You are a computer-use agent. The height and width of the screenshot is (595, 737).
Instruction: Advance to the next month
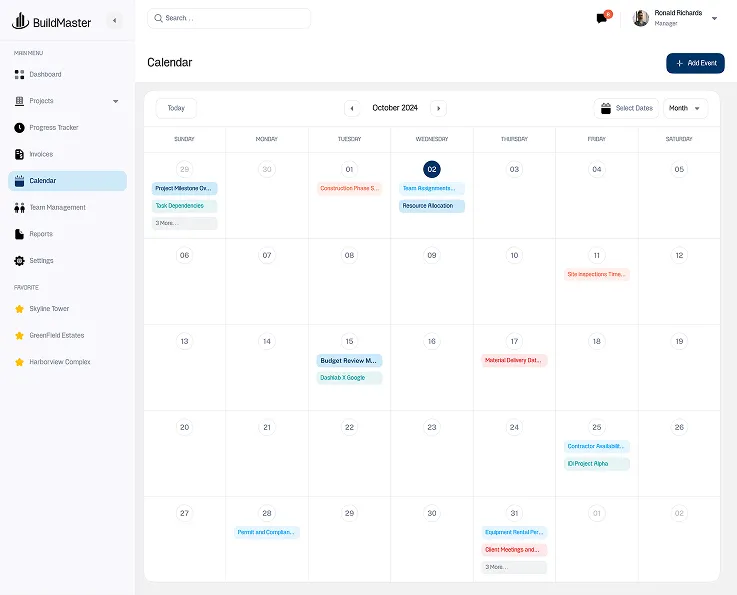[438, 108]
